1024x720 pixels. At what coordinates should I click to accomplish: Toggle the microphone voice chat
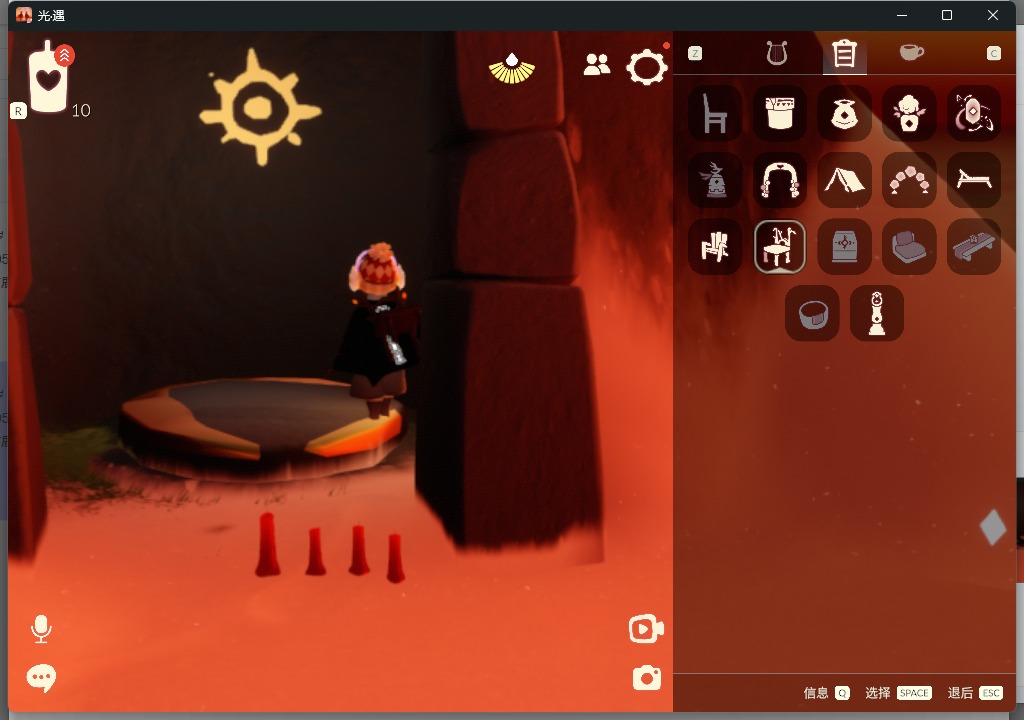pos(41,629)
